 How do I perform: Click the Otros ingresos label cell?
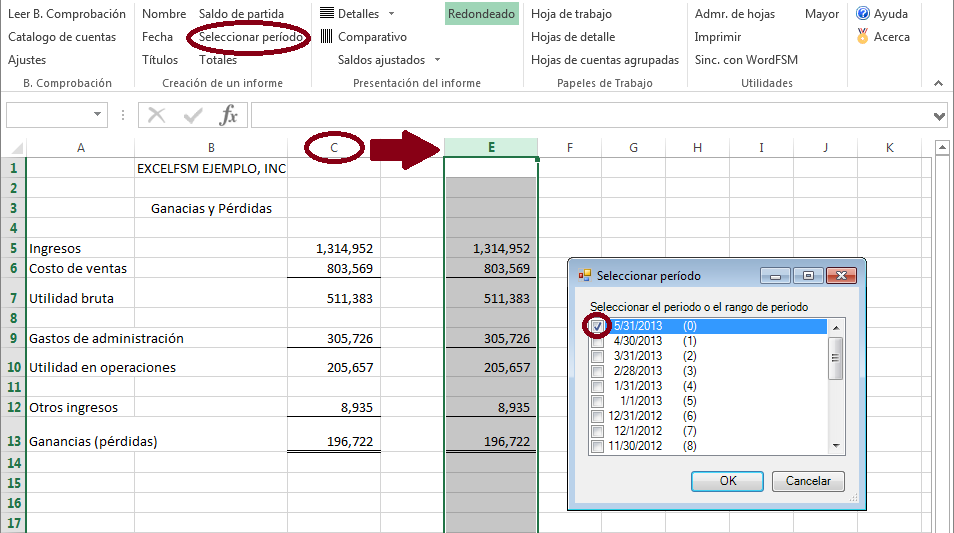coord(81,407)
